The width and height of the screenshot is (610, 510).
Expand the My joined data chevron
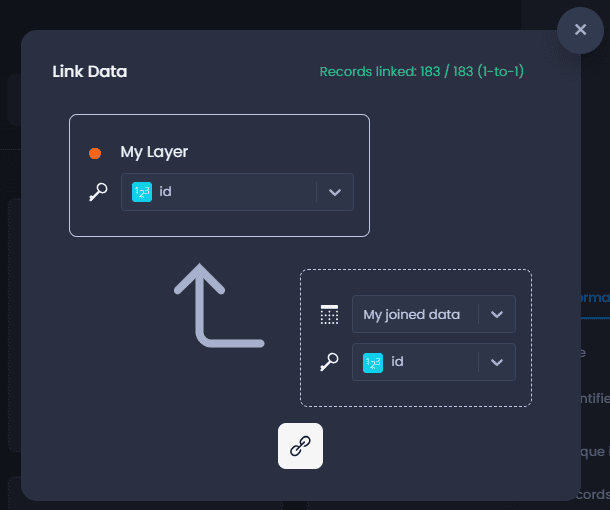click(x=497, y=314)
